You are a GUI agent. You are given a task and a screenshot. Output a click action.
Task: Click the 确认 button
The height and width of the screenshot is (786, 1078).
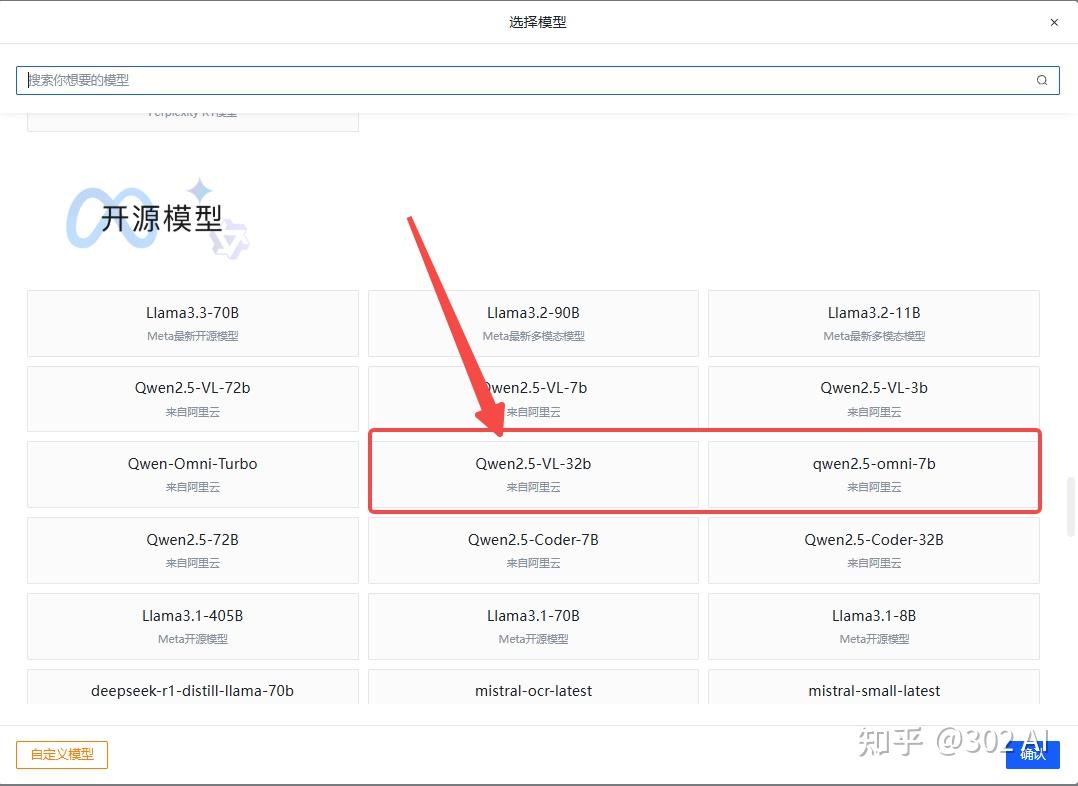[x=1032, y=755]
